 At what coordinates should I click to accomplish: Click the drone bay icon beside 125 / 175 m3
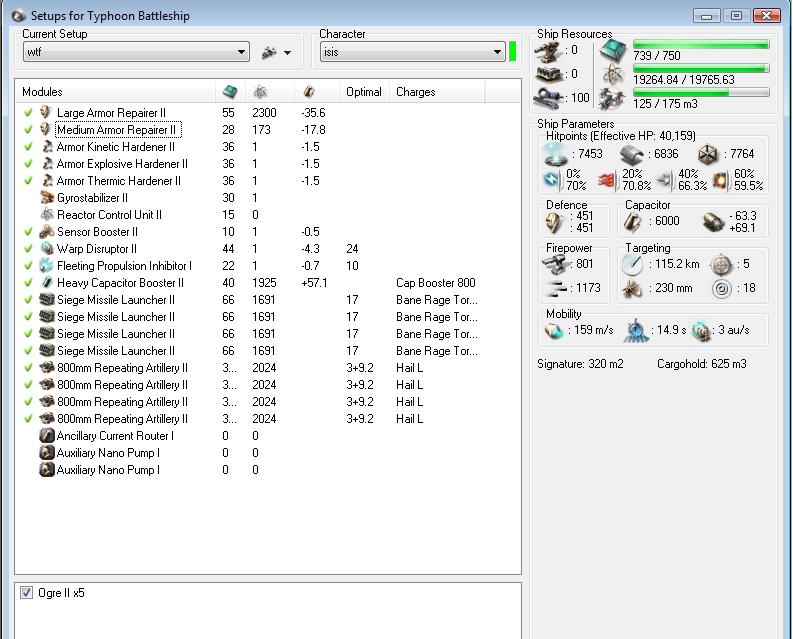tap(612, 99)
